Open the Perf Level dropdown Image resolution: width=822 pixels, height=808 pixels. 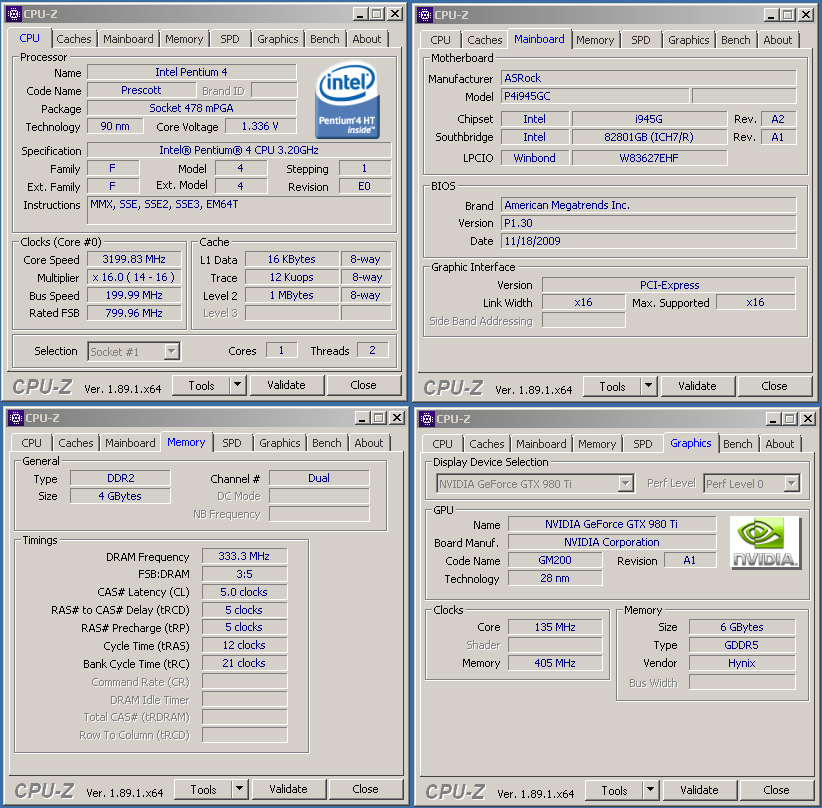[791, 484]
